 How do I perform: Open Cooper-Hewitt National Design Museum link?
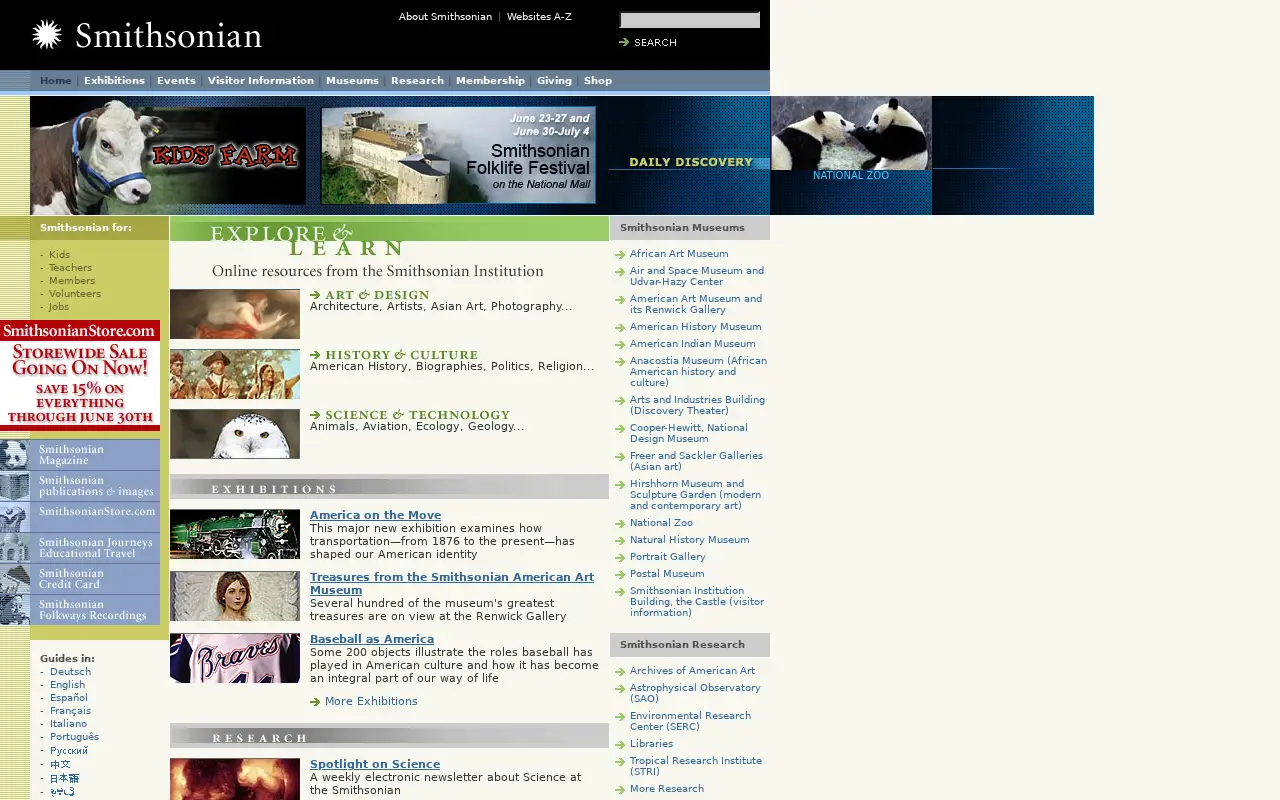(x=689, y=433)
